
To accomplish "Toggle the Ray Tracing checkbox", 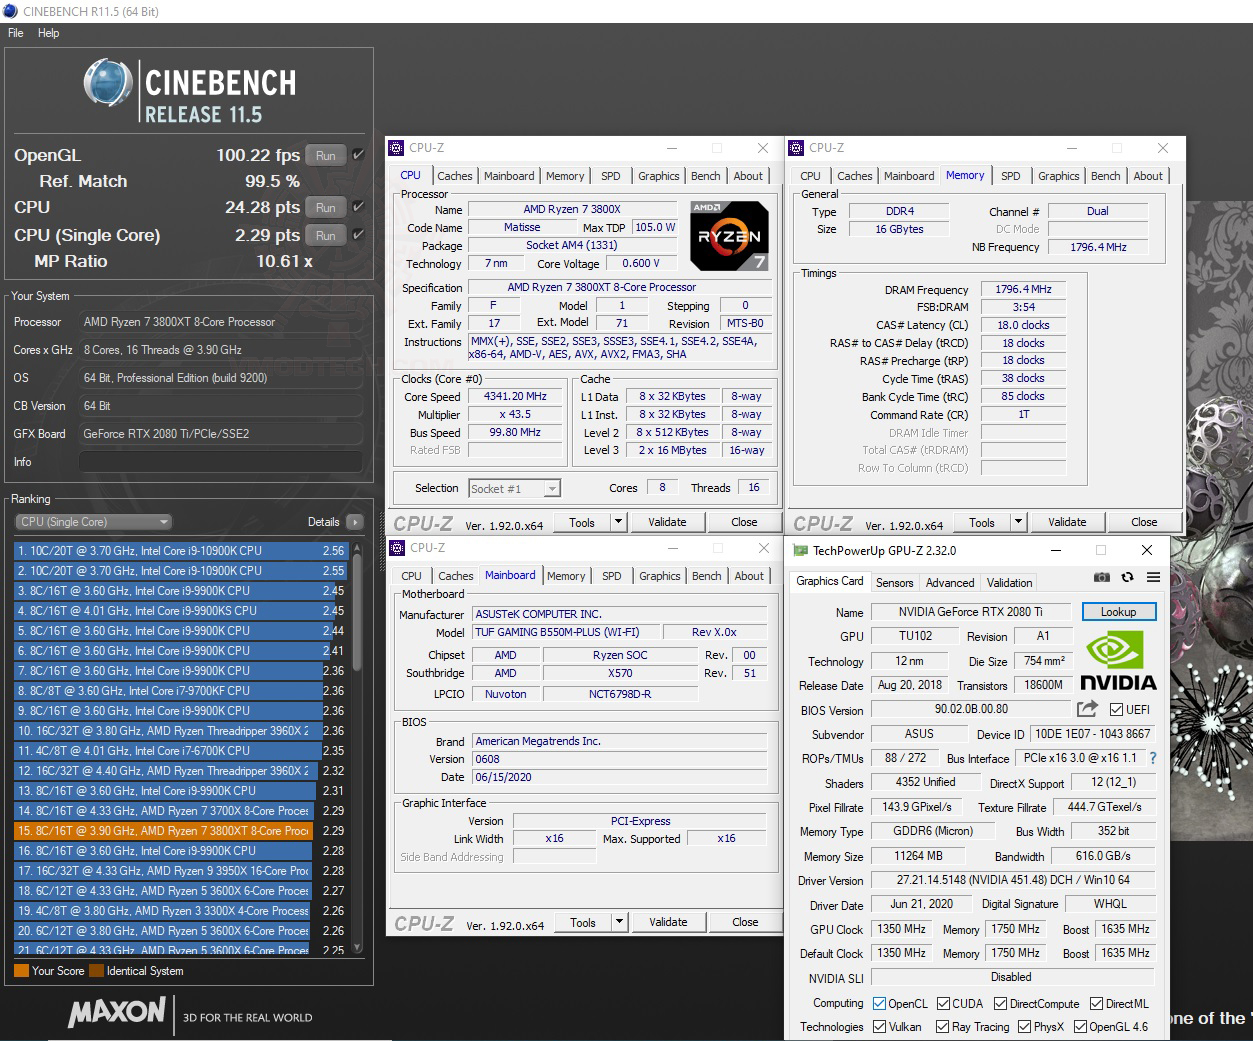I will point(942,1026).
